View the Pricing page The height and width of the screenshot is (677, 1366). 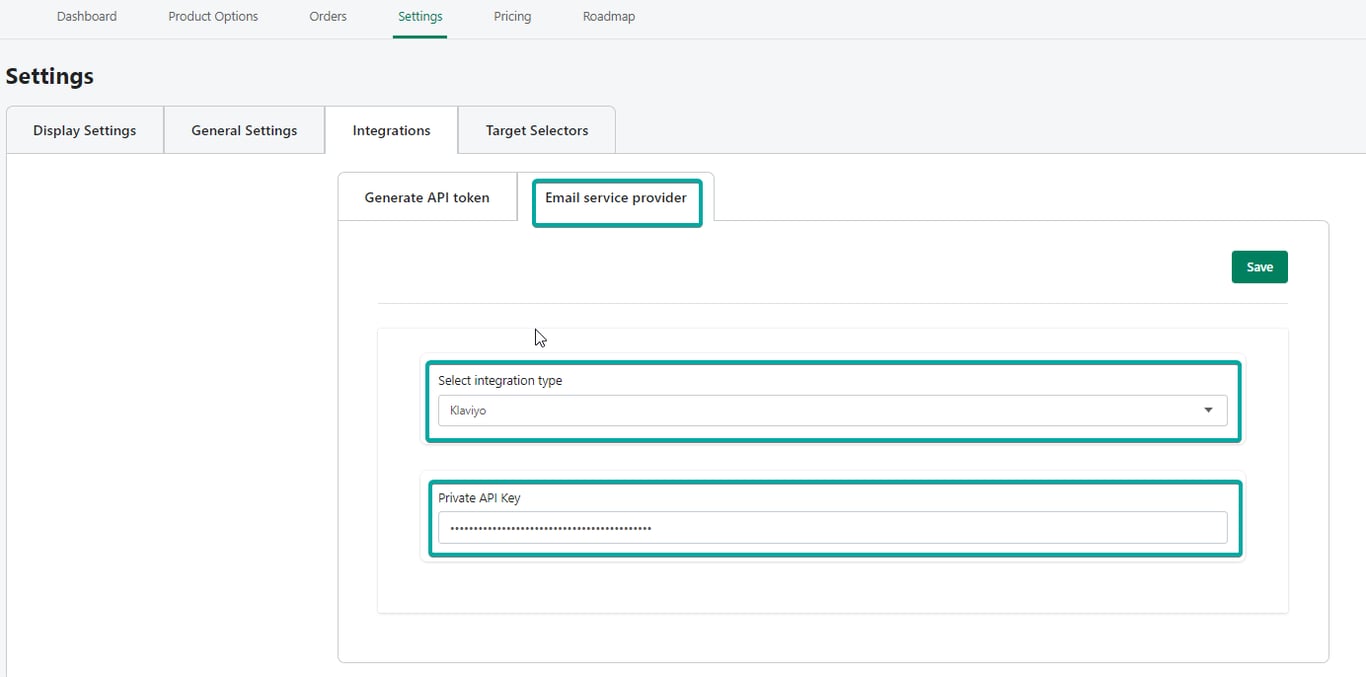[512, 17]
